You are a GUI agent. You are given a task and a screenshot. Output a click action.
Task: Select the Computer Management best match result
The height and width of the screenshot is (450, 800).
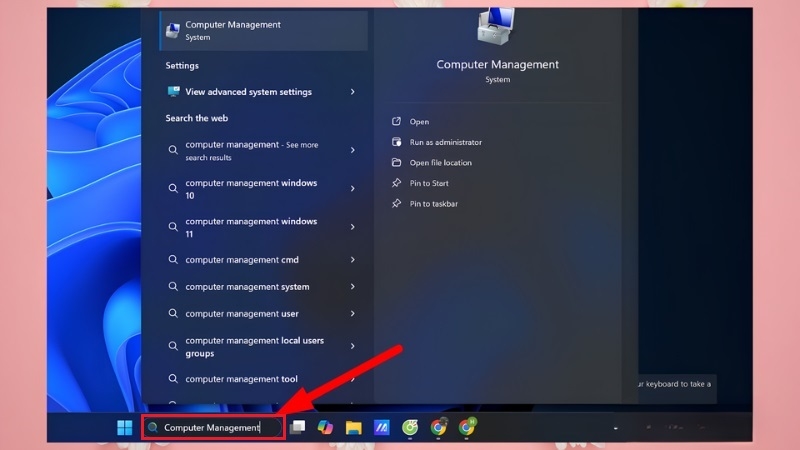[x=264, y=31]
